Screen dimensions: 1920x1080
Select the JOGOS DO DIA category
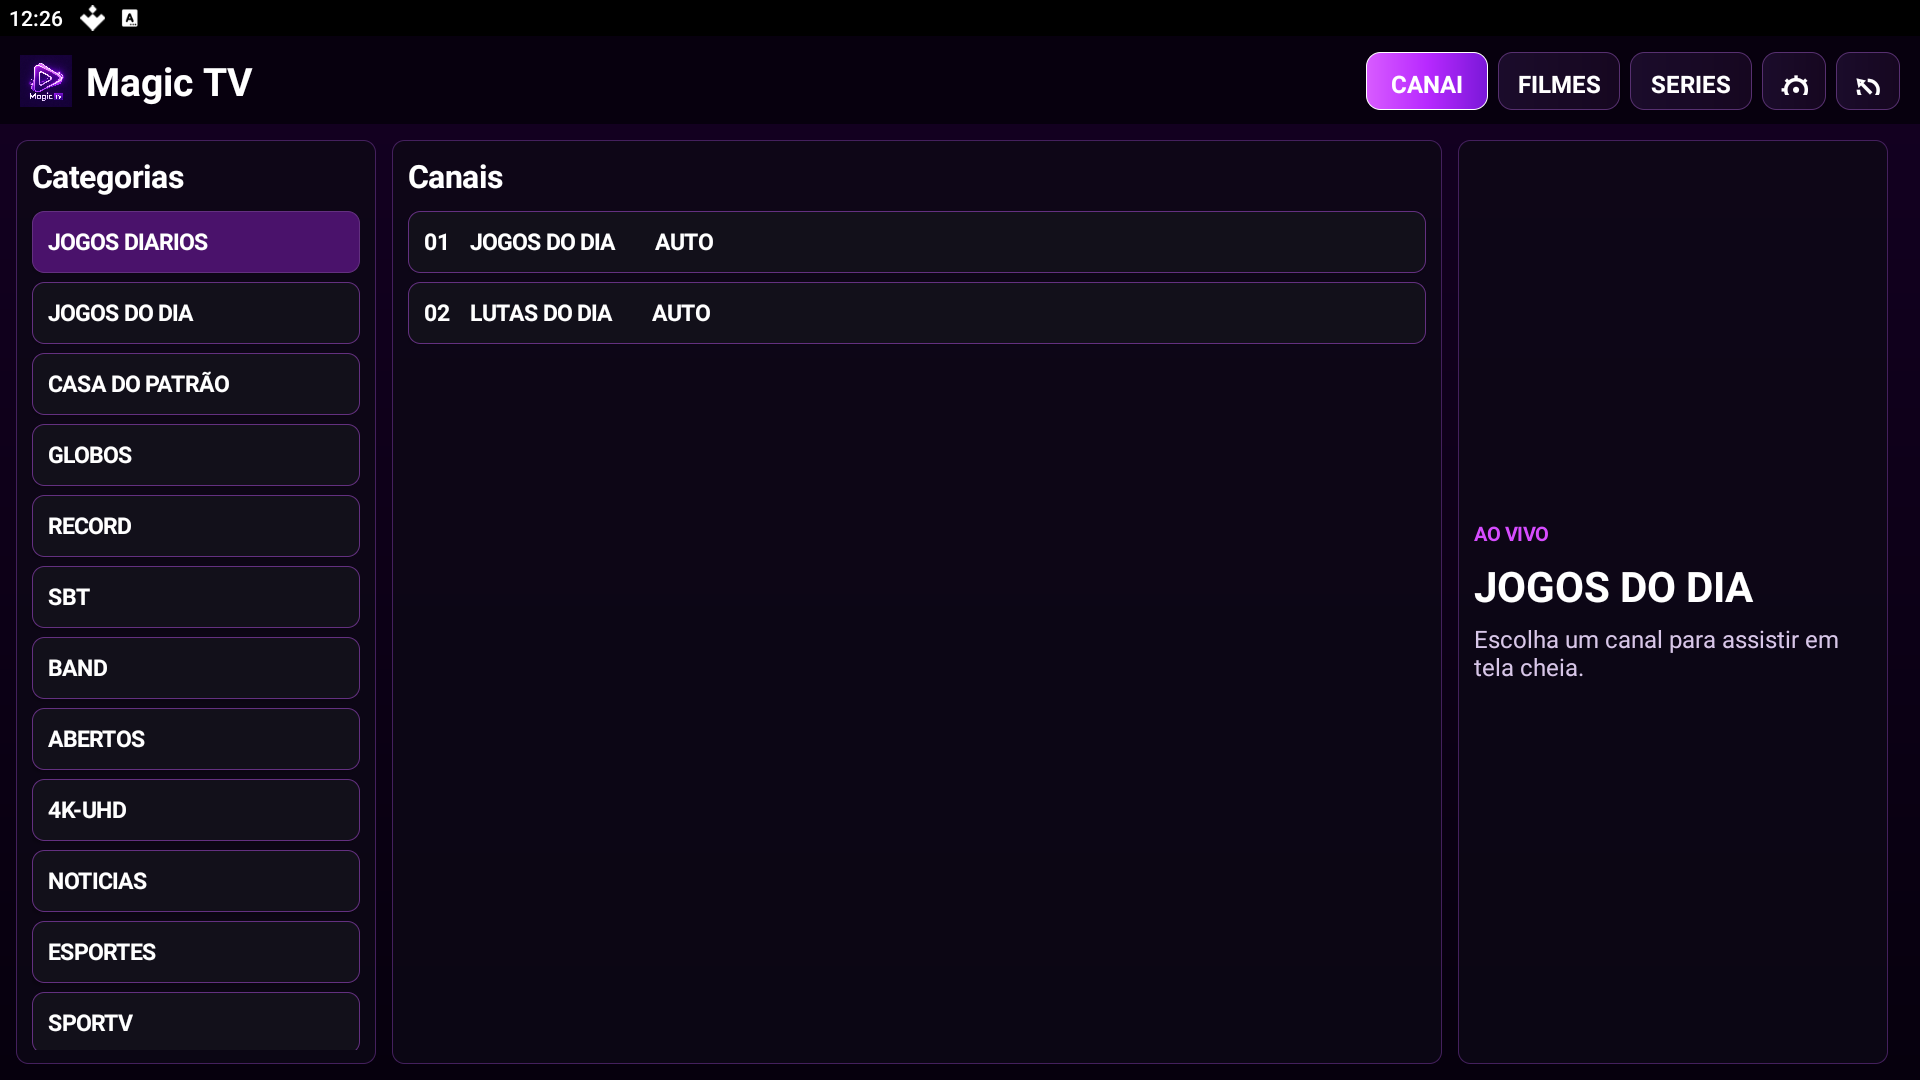tap(196, 313)
